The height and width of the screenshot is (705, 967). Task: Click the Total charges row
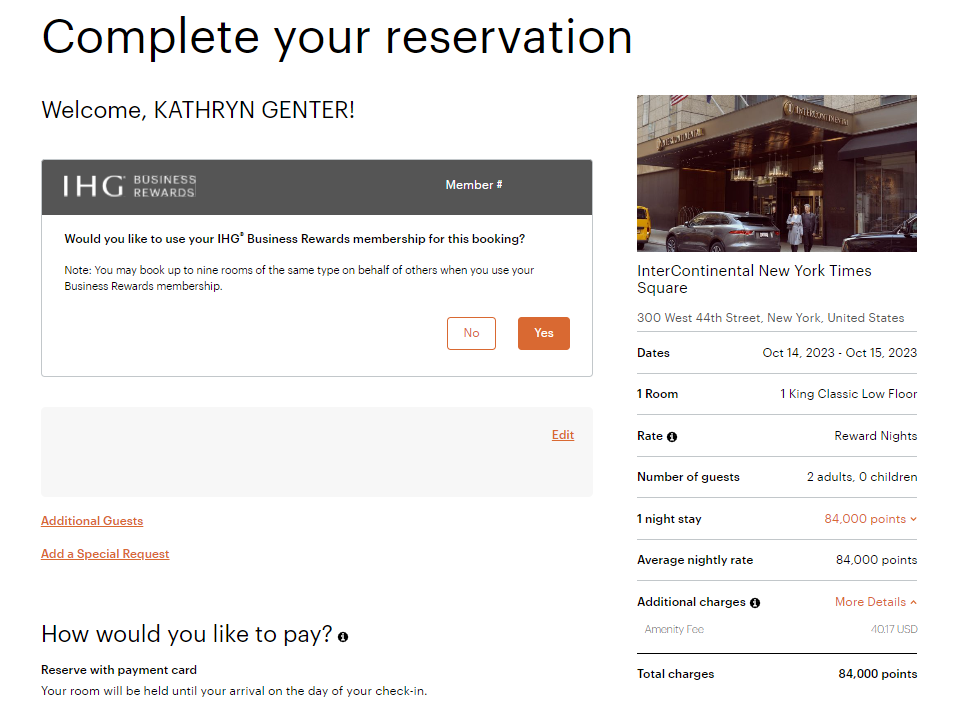[675, 674]
